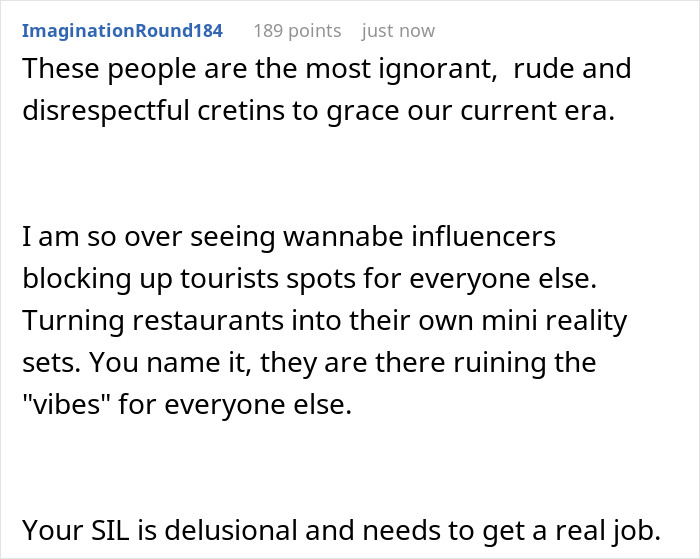Image resolution: width=700 pixels, height=559 pixels.
Task: Click the 189 points score
Action: 297,31
